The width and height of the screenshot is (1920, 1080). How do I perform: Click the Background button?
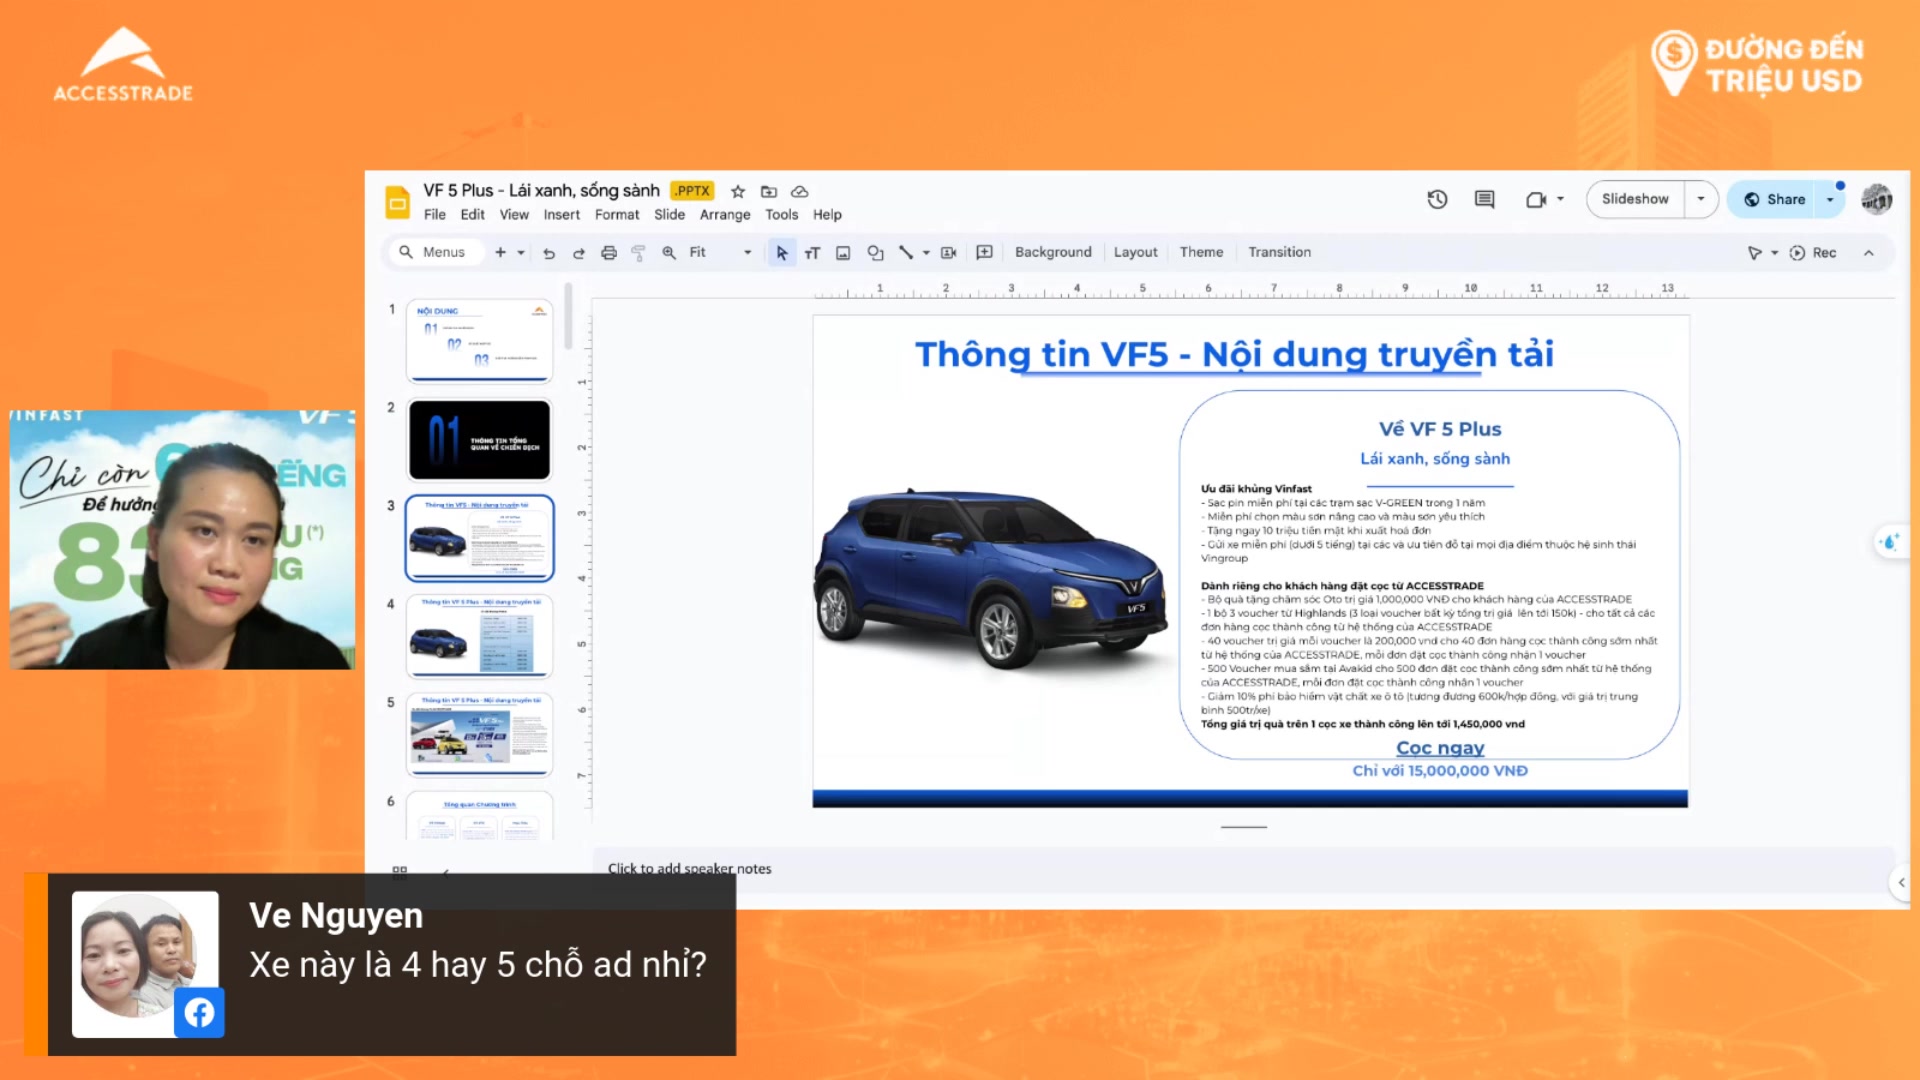(x=1053, y=253)
